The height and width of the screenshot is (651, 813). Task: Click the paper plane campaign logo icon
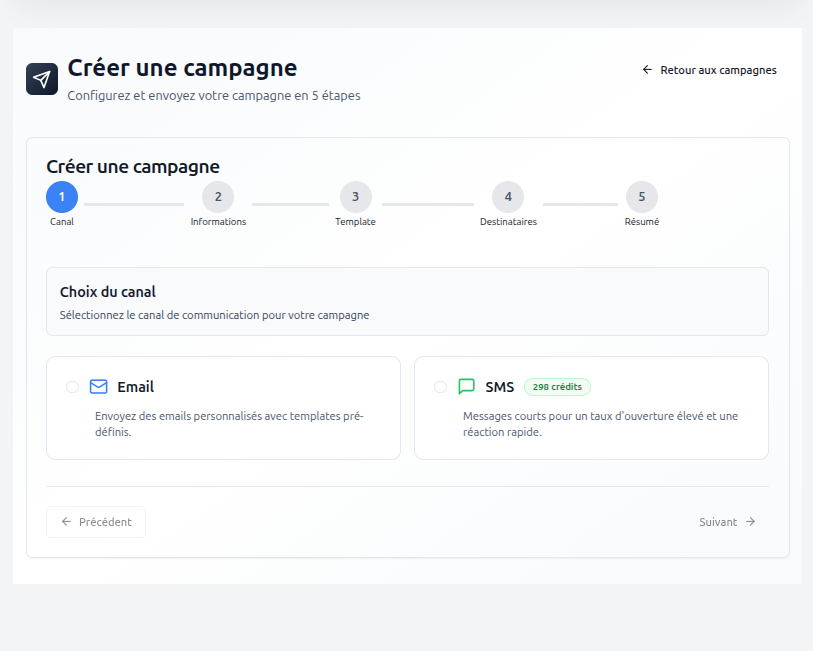click(x=41, y=78)
